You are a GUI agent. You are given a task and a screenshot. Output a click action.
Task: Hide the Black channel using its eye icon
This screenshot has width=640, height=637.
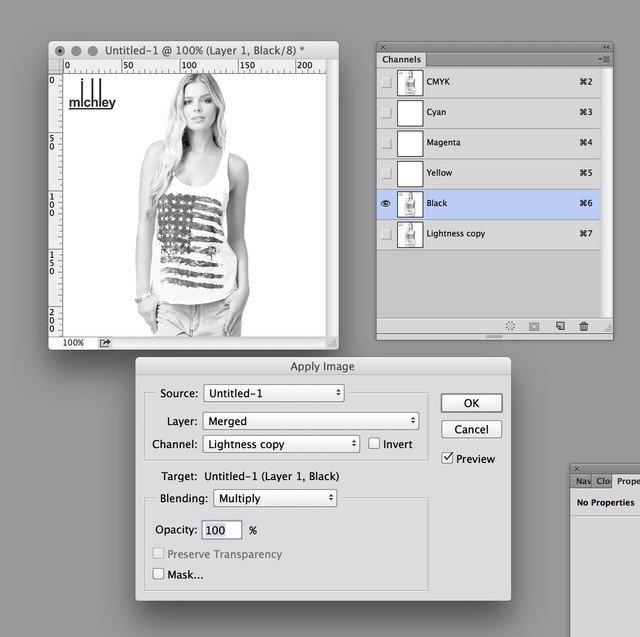(386, 203)
